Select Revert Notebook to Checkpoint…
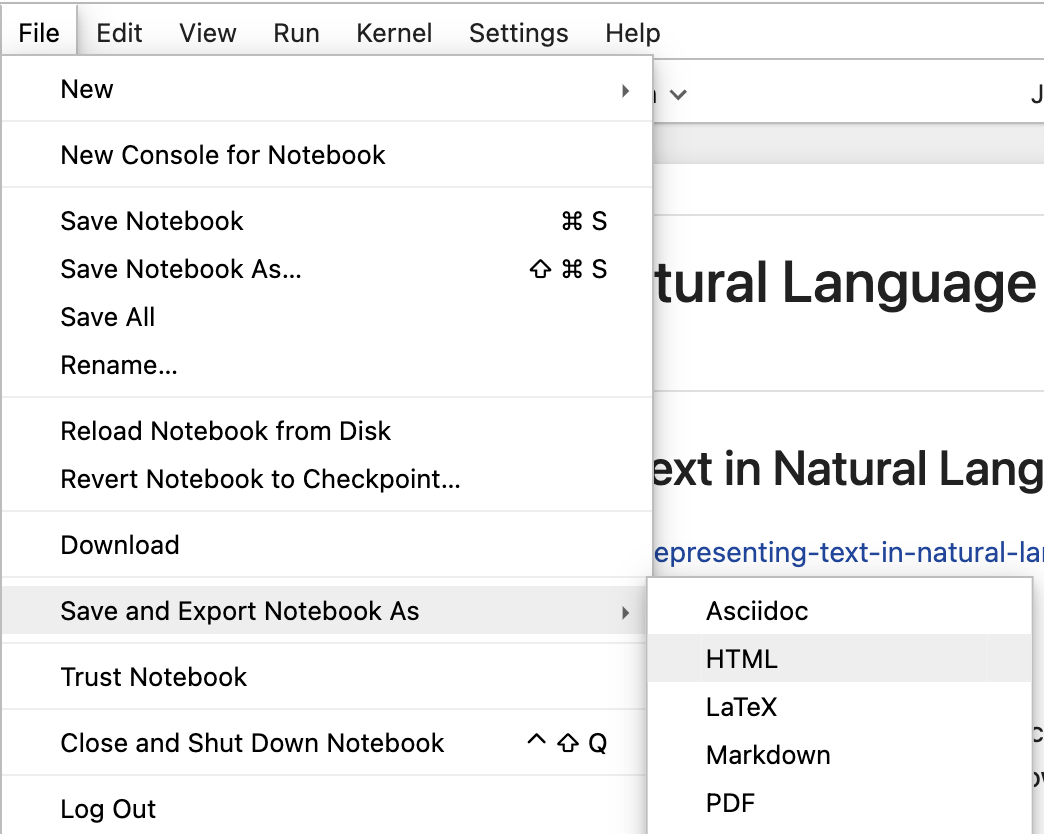This screenshot has height=834, width=1044. click(260, 479)
